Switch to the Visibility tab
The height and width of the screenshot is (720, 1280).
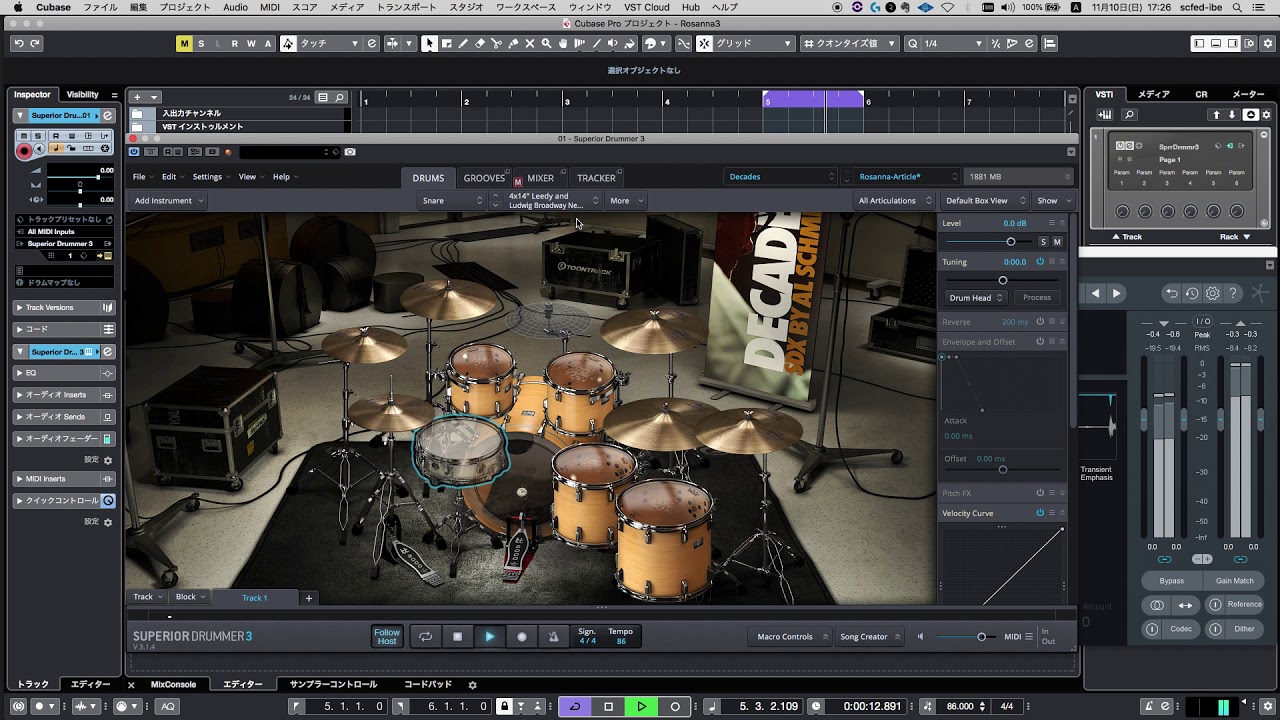83,95
